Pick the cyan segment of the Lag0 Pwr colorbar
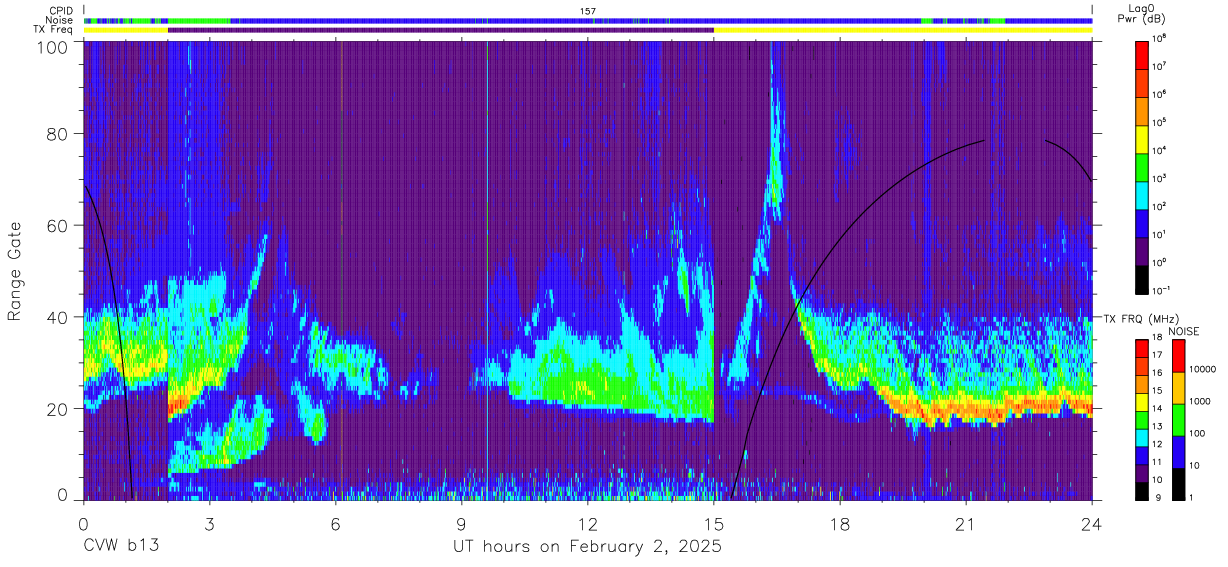The width and height of the screenshot is (1228, 567). click(x=1142, y=196)
